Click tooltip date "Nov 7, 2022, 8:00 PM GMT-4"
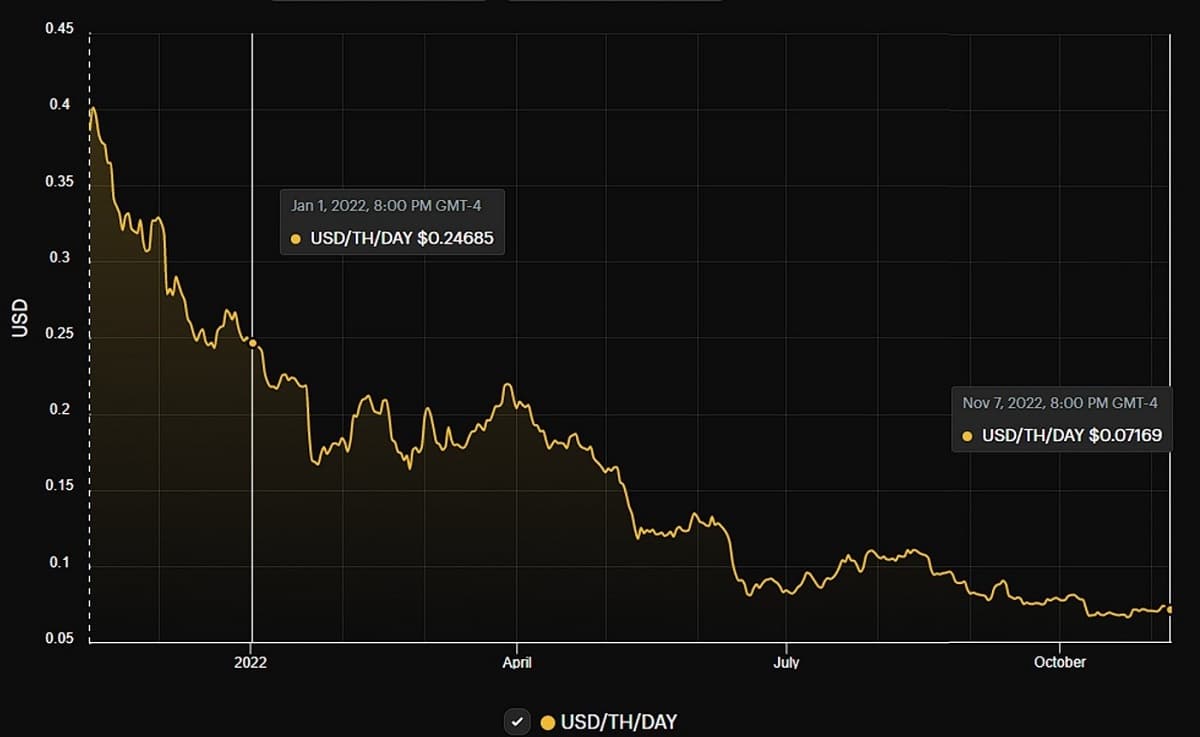Screen dimensions: 1200x737 1060,403
